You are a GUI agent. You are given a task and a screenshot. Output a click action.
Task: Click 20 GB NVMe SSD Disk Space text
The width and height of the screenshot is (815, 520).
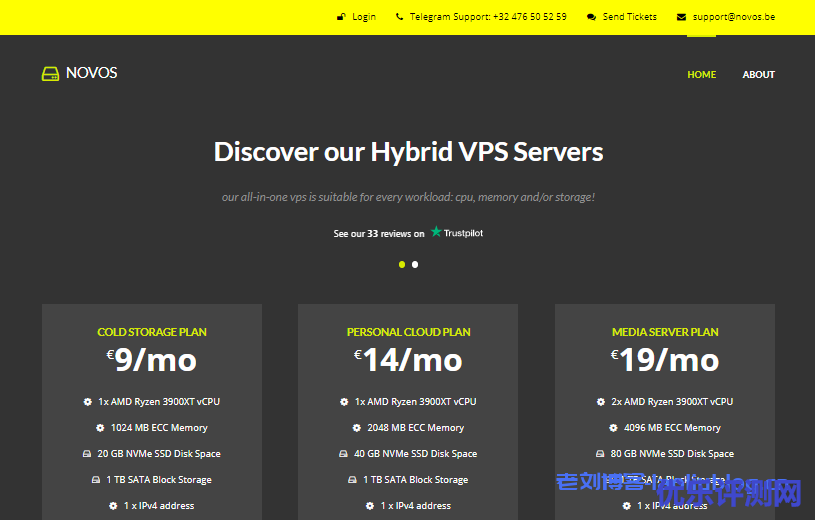coord(159,453)
